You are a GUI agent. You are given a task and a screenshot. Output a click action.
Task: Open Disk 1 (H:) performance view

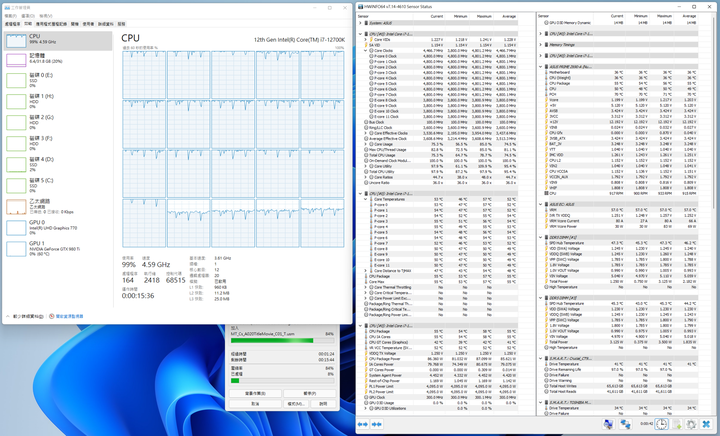(58, 101)
